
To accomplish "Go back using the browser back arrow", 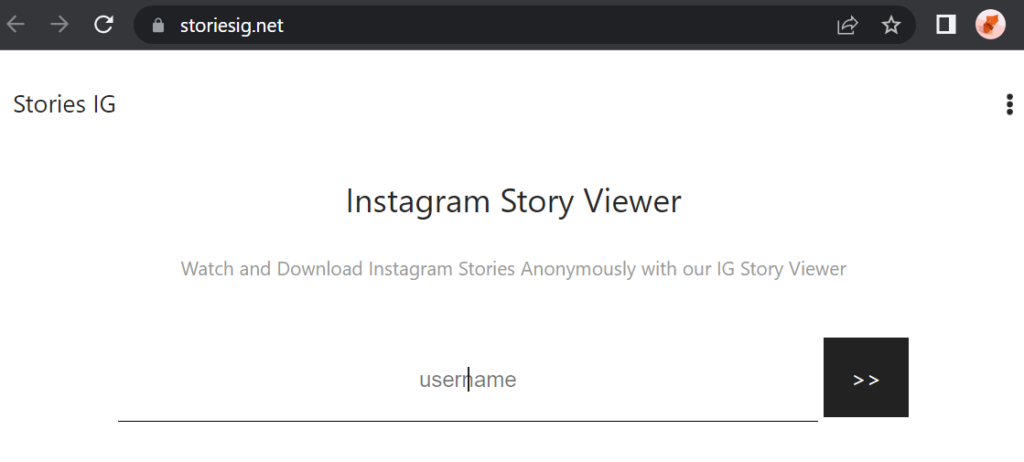I will coord(16,25).
